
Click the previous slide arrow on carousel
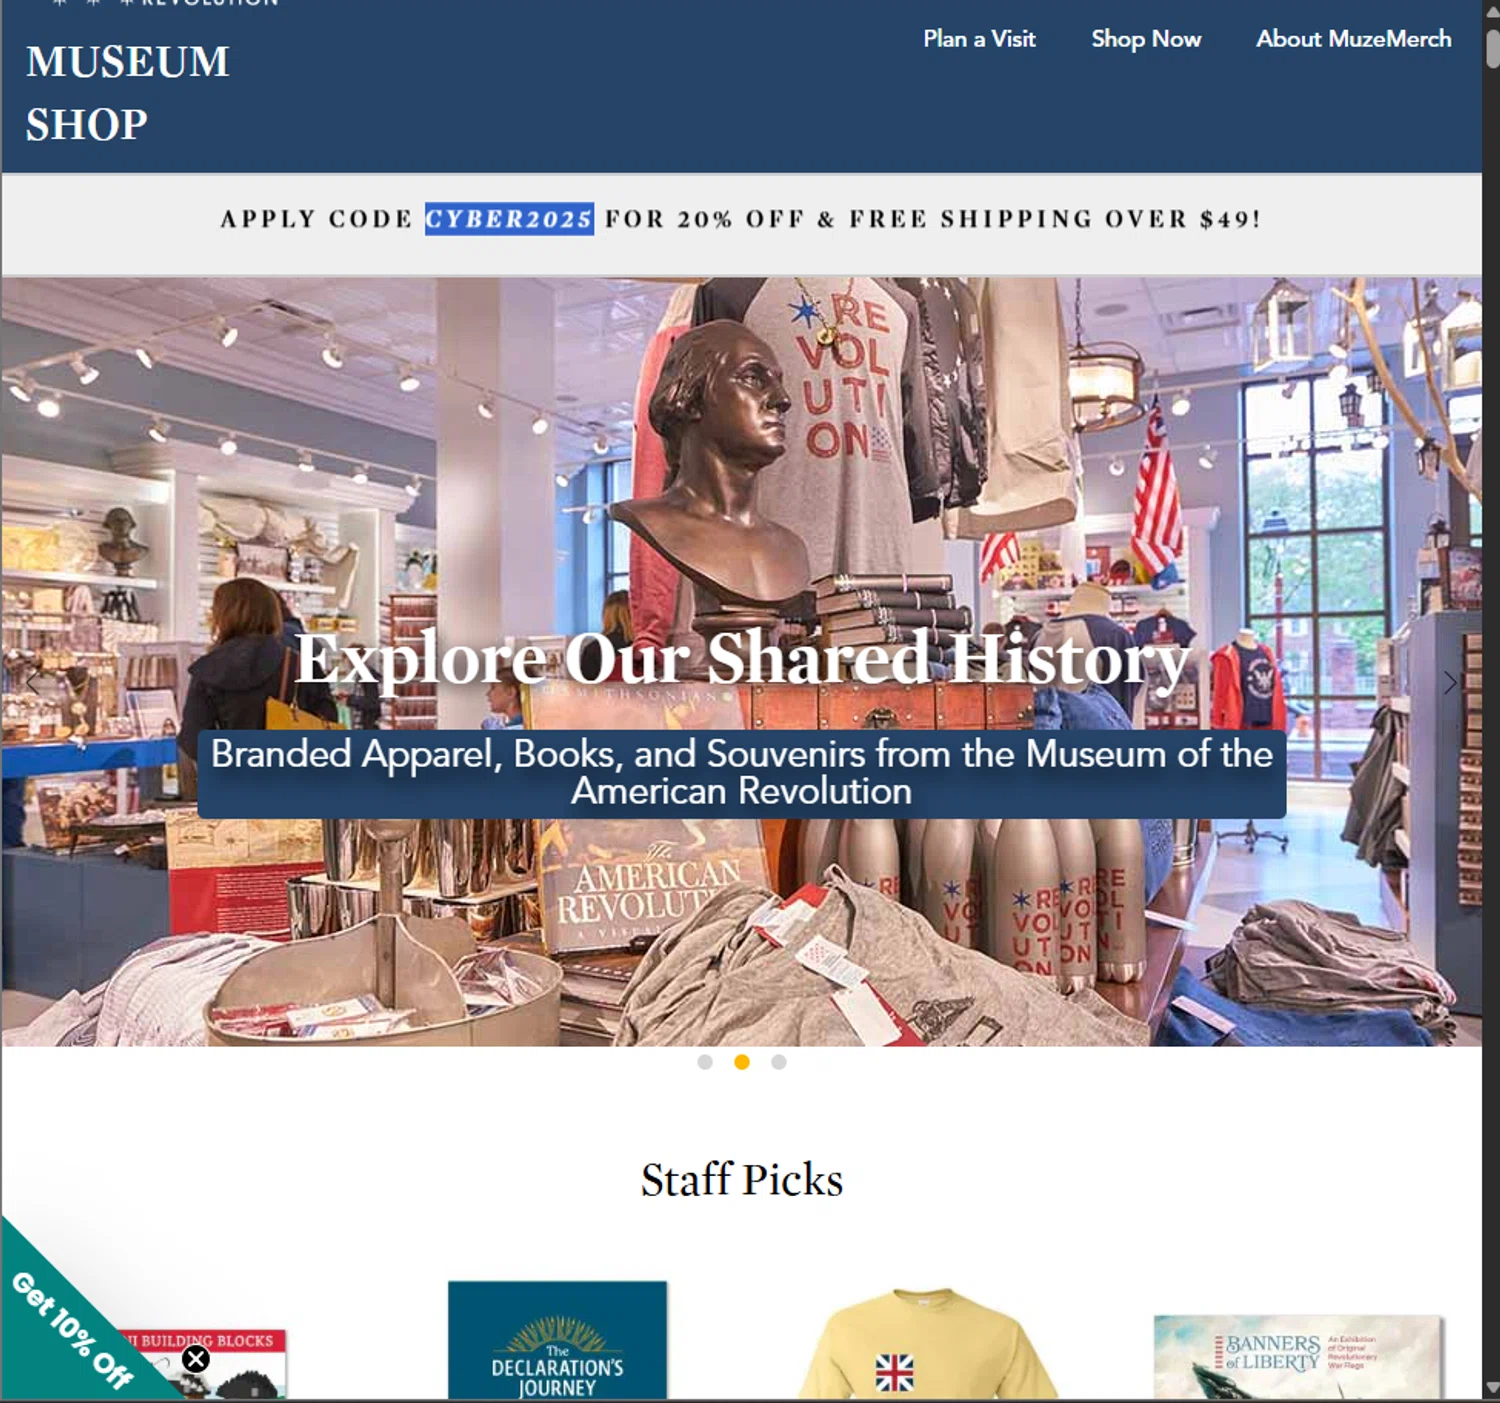[33, 683]
